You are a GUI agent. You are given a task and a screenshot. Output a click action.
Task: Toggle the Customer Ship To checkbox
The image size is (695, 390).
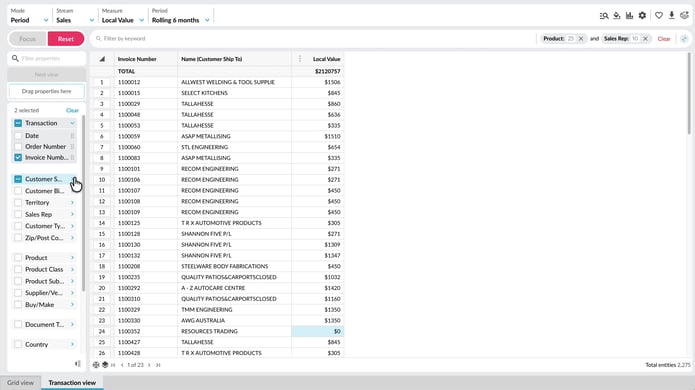point(18,179)
